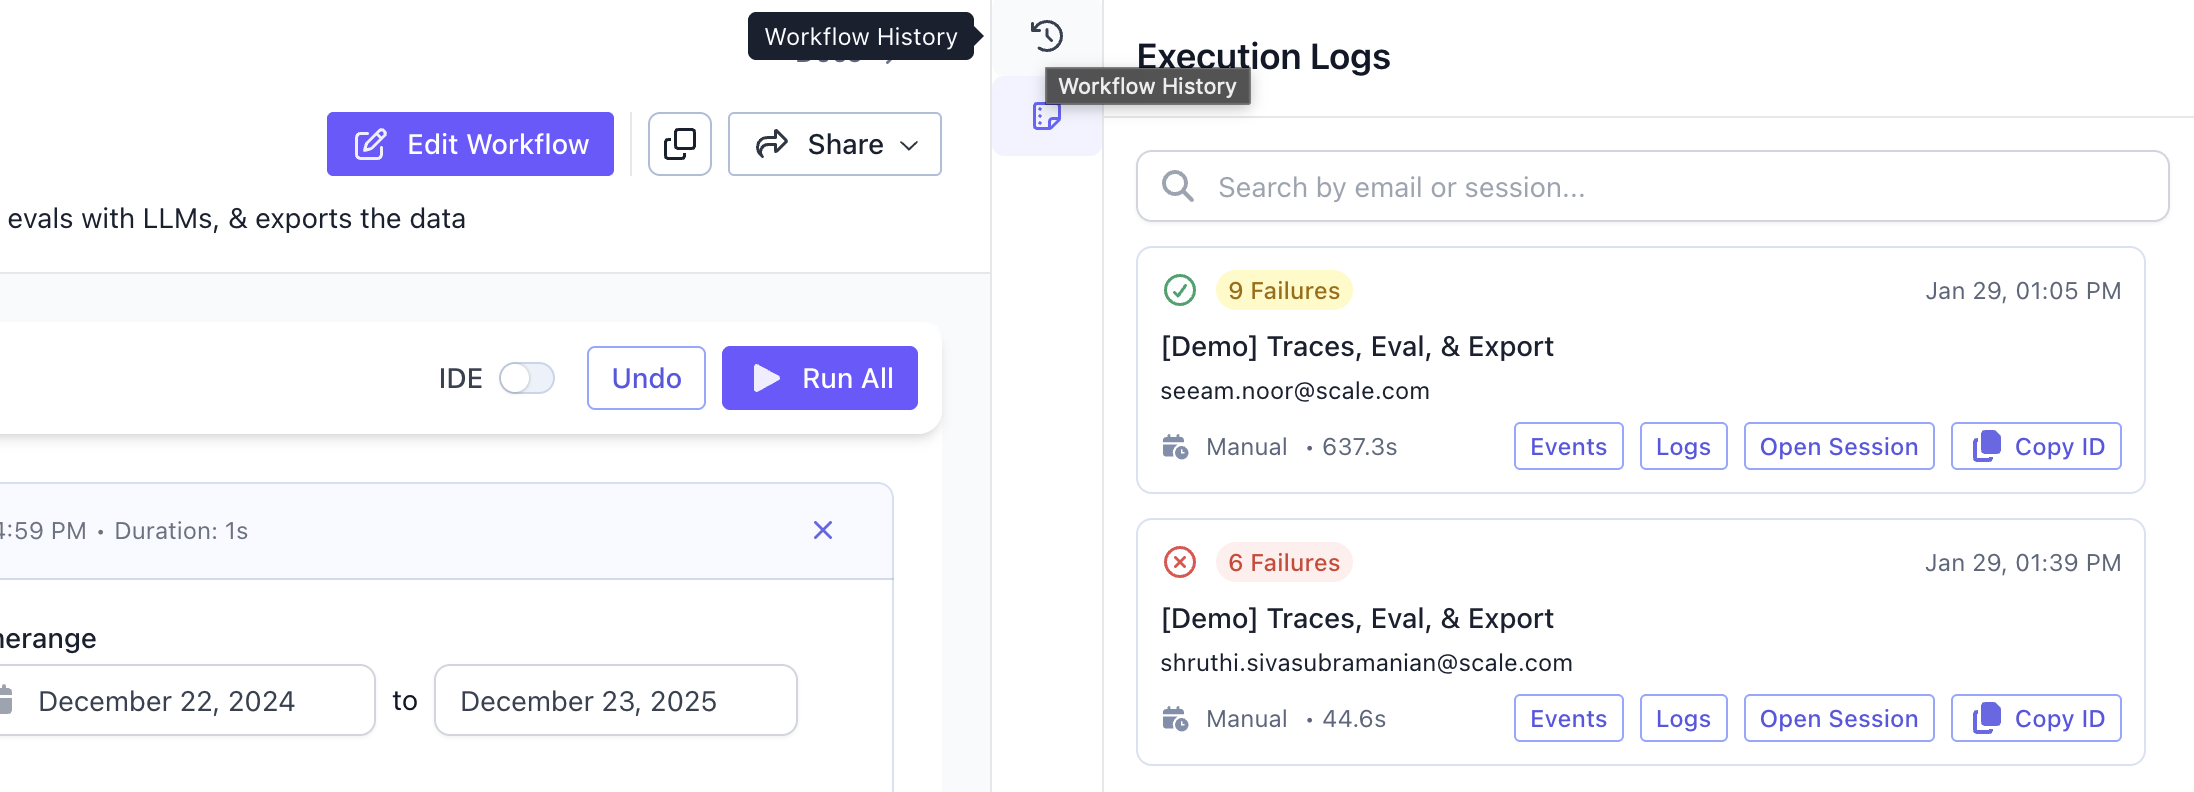This screenshot has height=792, width=2194.
Task: Click shruthi.sivasubramanian@scale.com email text
Action: tap(1366, 663)
